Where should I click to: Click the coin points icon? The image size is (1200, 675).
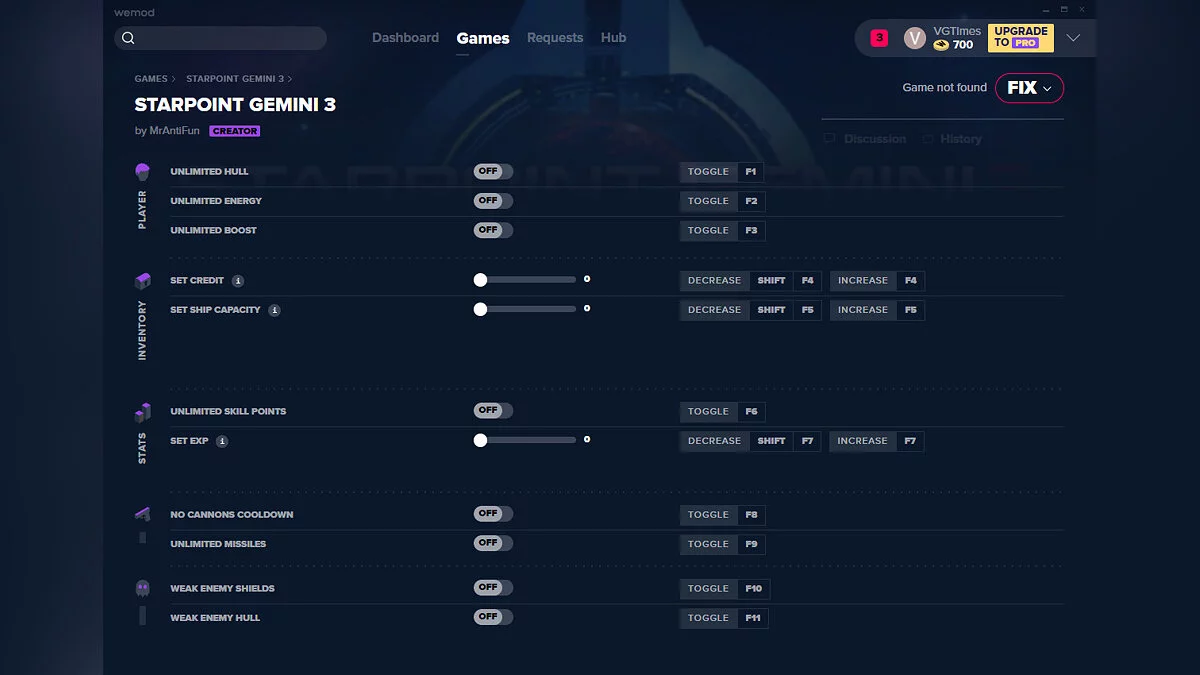click(x=941, y=45)
